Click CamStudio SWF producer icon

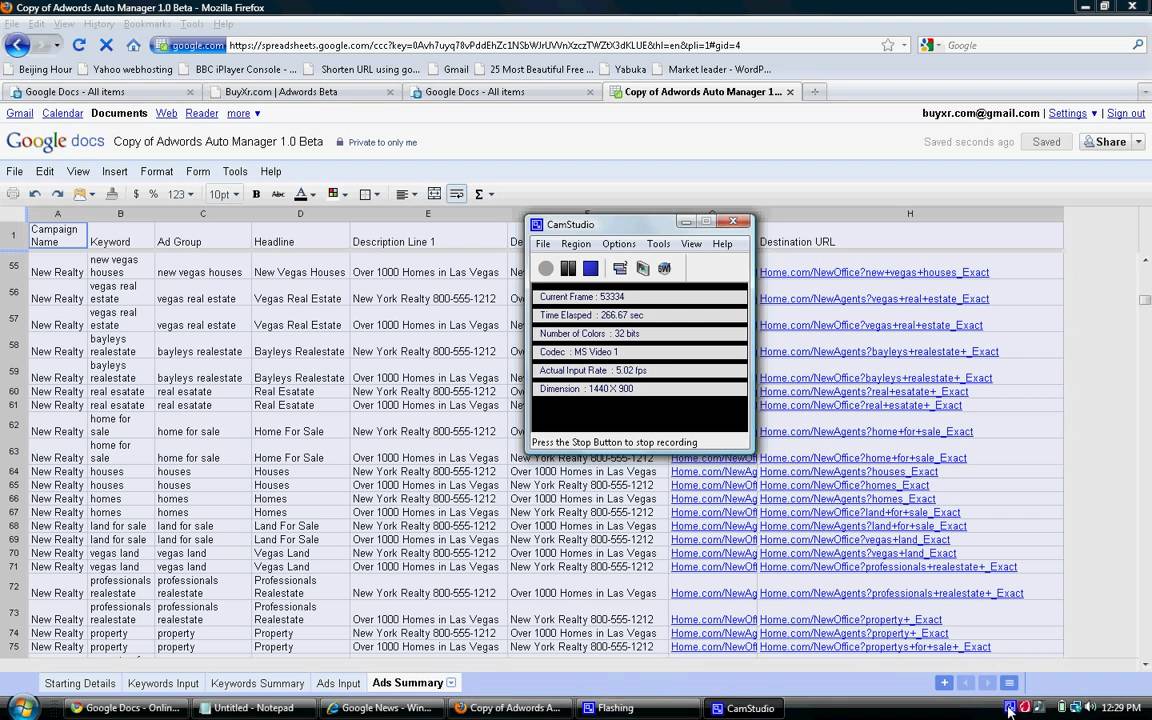click(665, 268)
